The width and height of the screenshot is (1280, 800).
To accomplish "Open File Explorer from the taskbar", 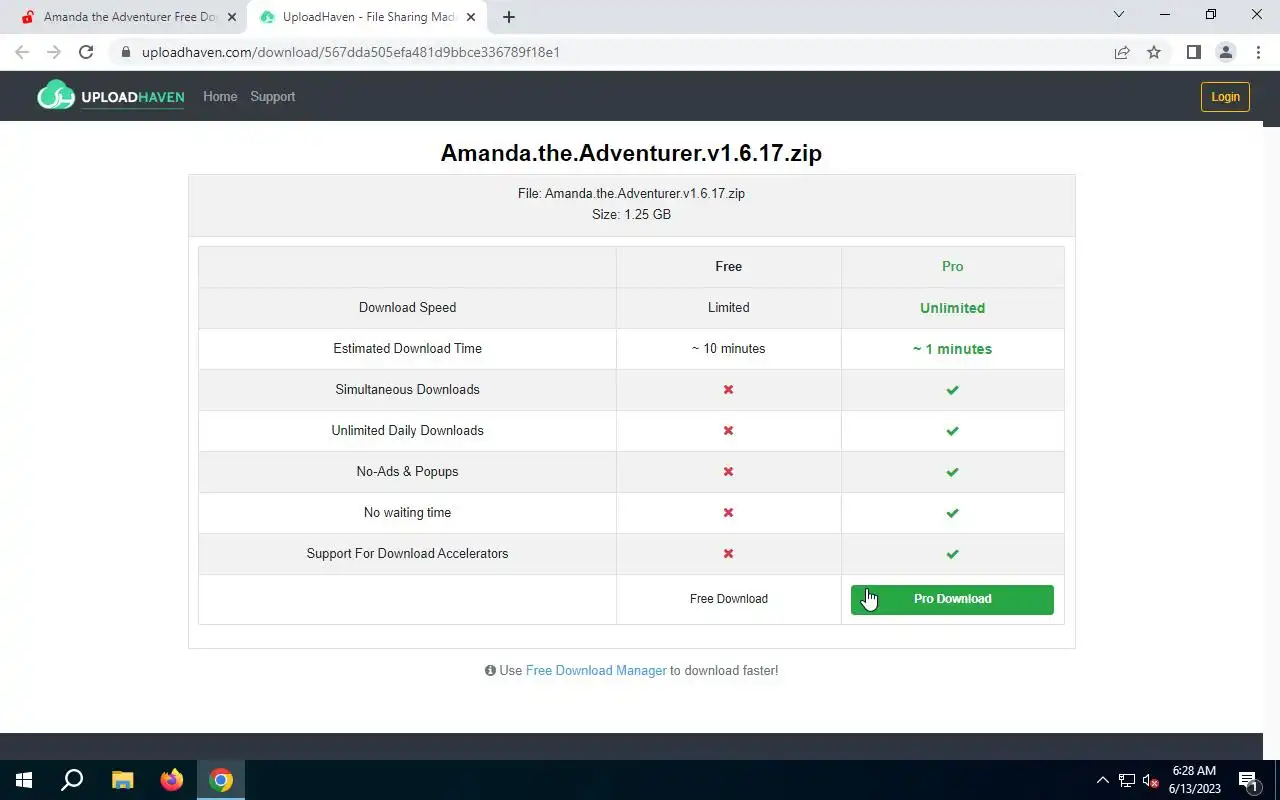I will [x=122, y=780].
